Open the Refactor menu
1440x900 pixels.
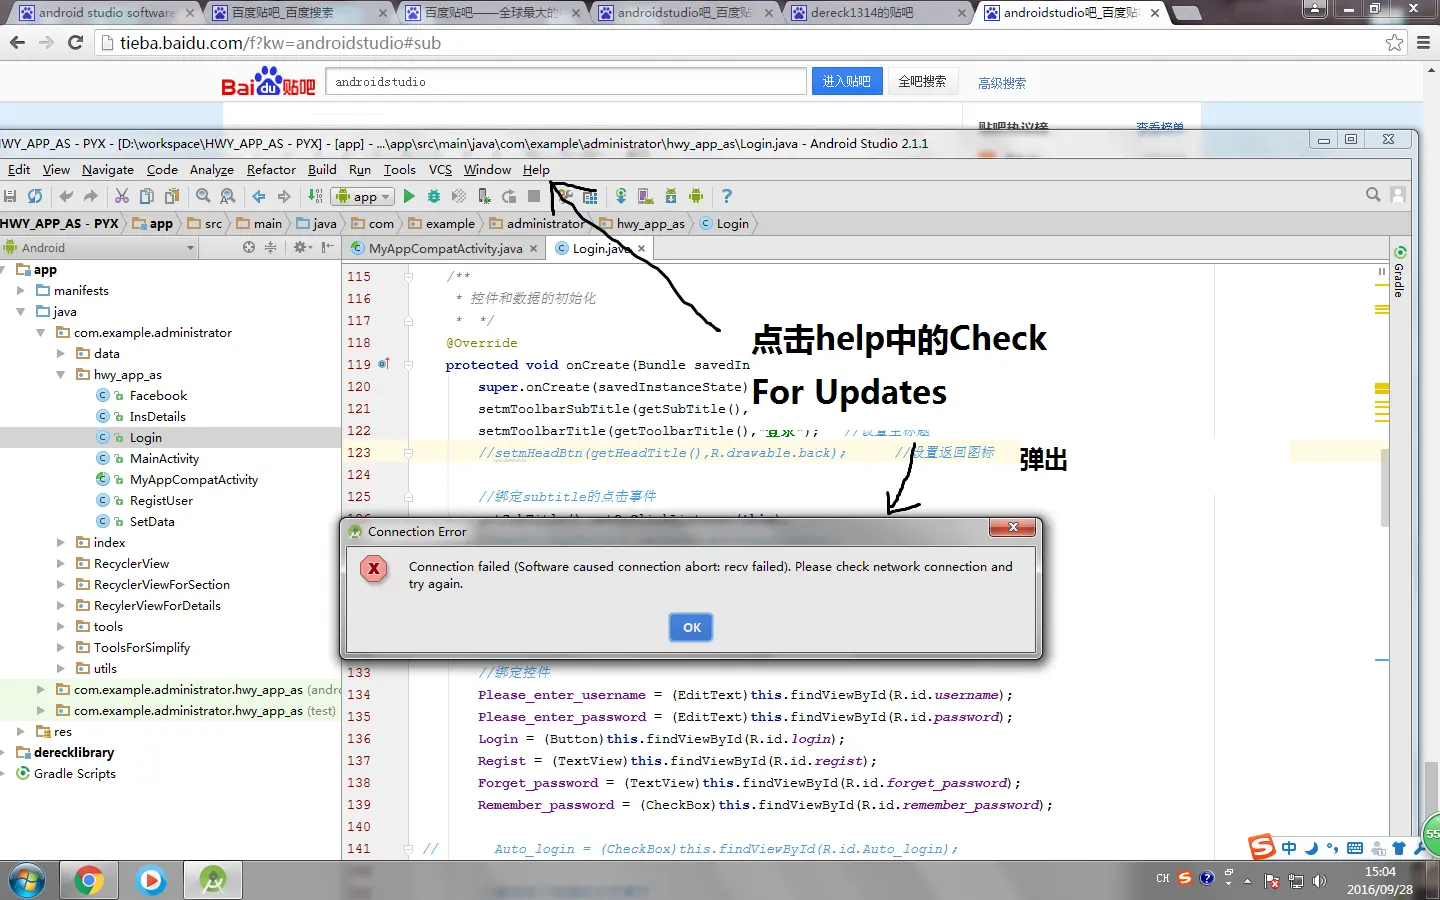(x=271, y=170)
